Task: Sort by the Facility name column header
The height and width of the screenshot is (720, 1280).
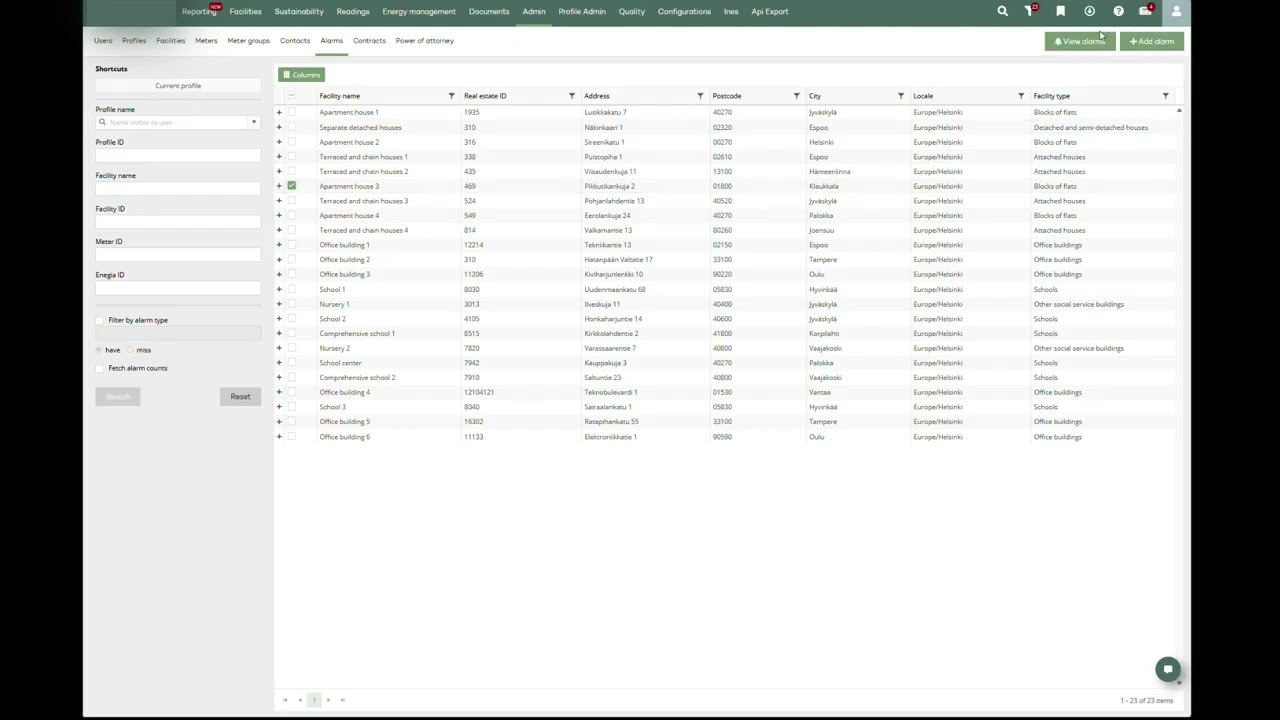Action: click(339, 96)
